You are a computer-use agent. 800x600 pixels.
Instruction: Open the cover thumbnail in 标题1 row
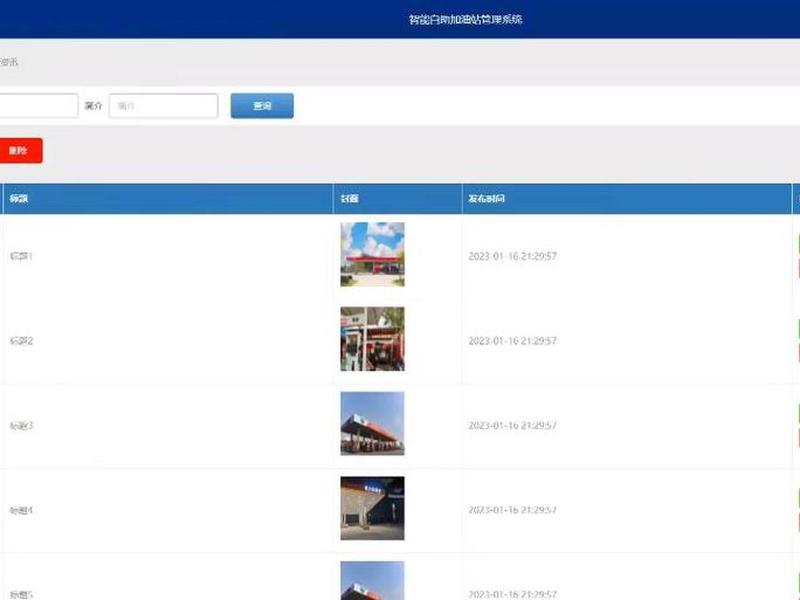coord(372,254)
